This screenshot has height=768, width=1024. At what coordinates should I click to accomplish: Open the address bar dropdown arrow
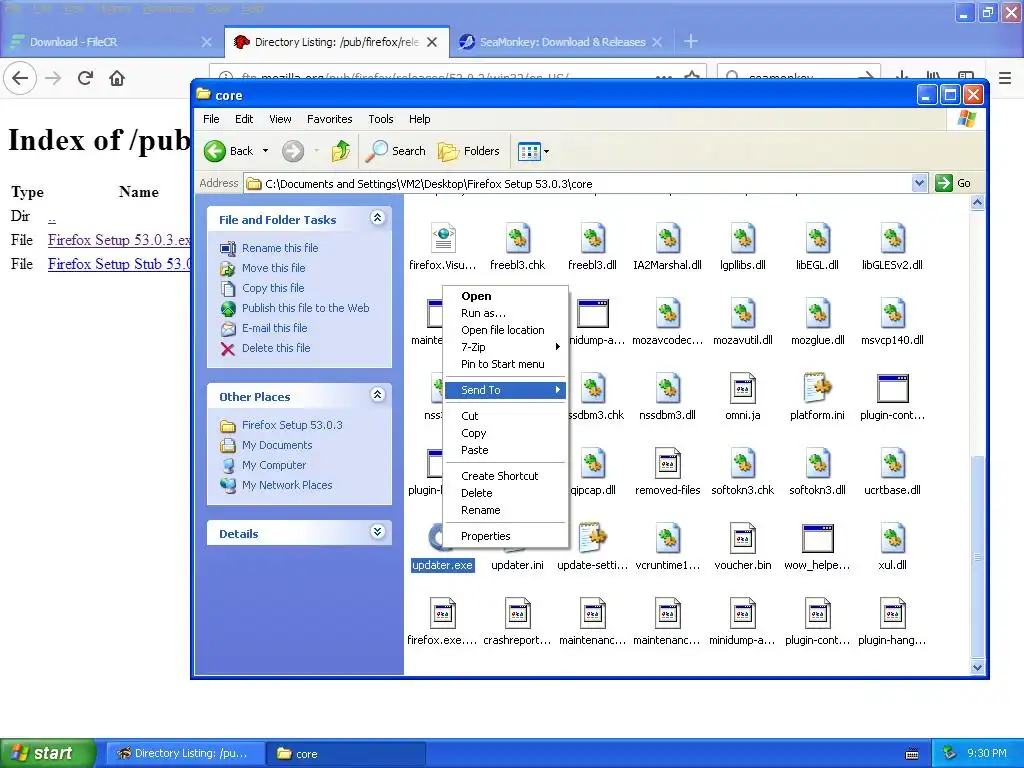919,184
